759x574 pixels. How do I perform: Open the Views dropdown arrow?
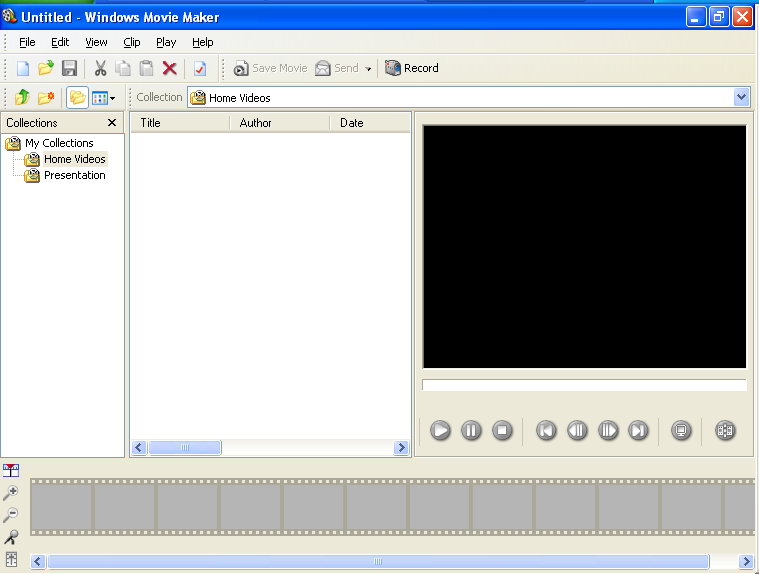[112, 98]
